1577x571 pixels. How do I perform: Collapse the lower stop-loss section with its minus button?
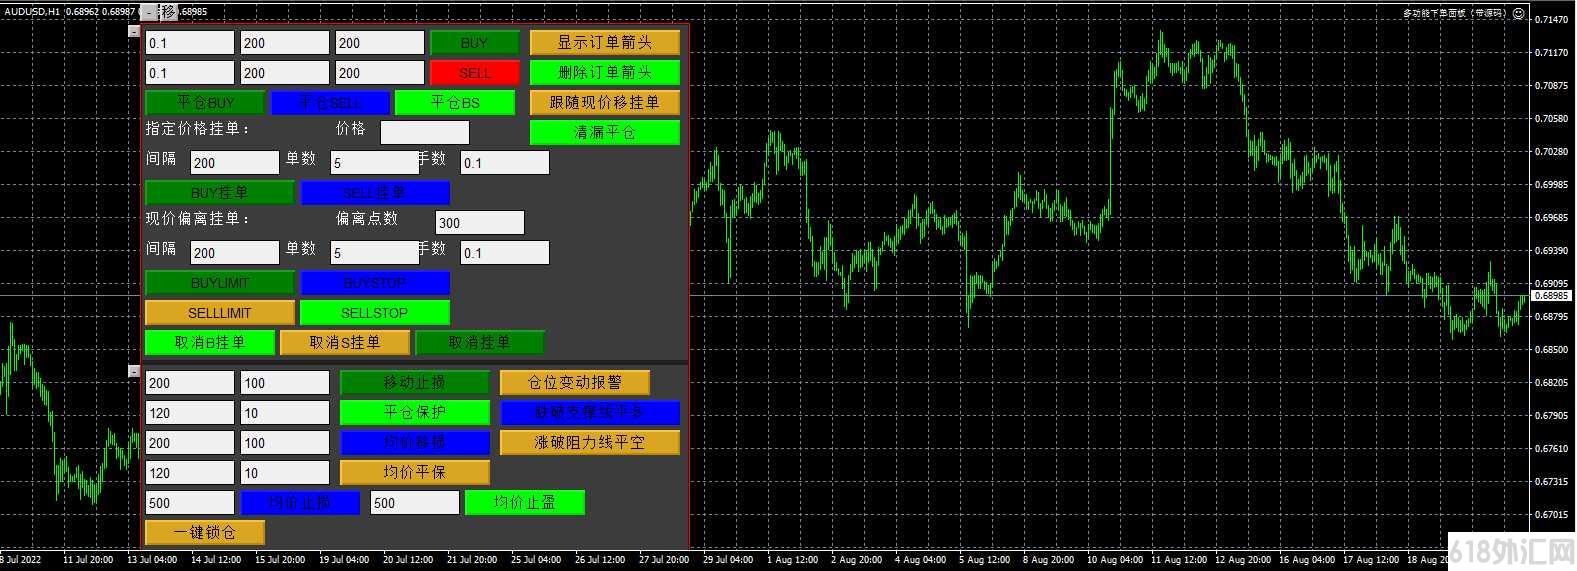[134, 371]
